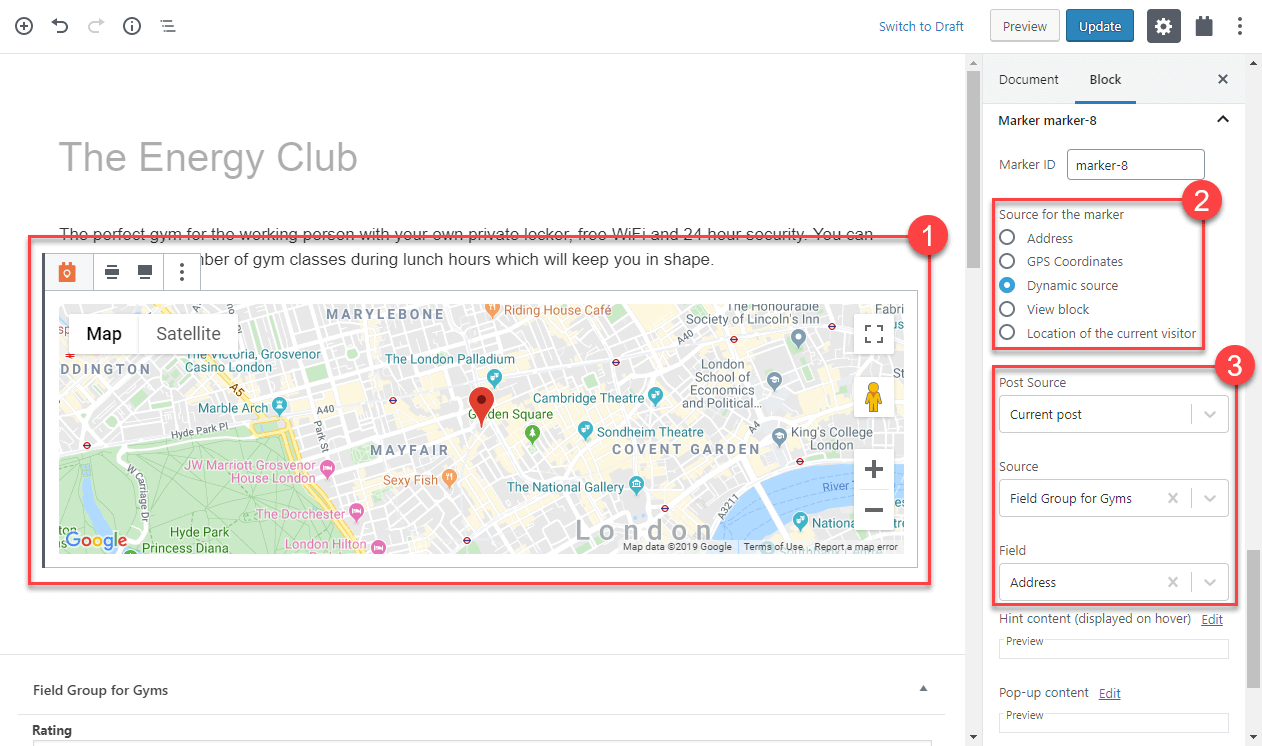Switch to the Document tab
This screenshot has height=746, width=1262.
(1028, 79)
